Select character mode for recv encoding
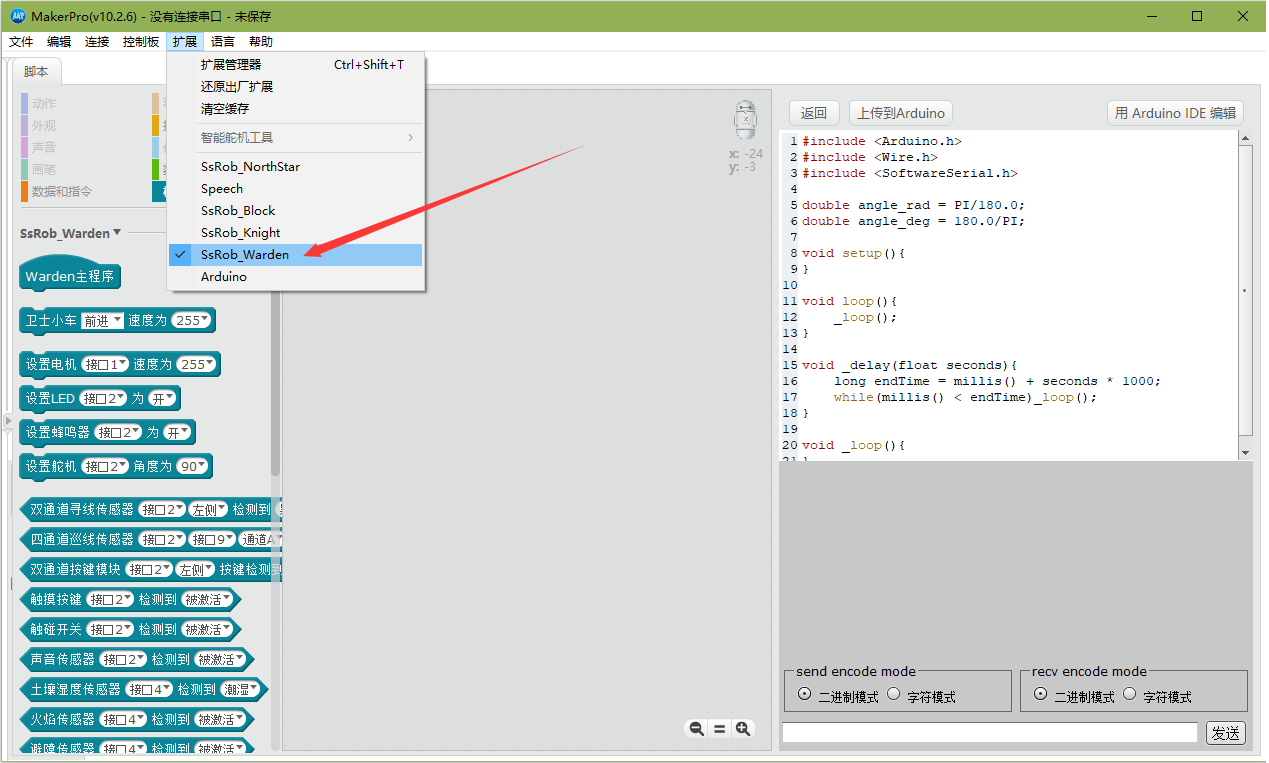1269x763 pixels. tap(1130, 695)
